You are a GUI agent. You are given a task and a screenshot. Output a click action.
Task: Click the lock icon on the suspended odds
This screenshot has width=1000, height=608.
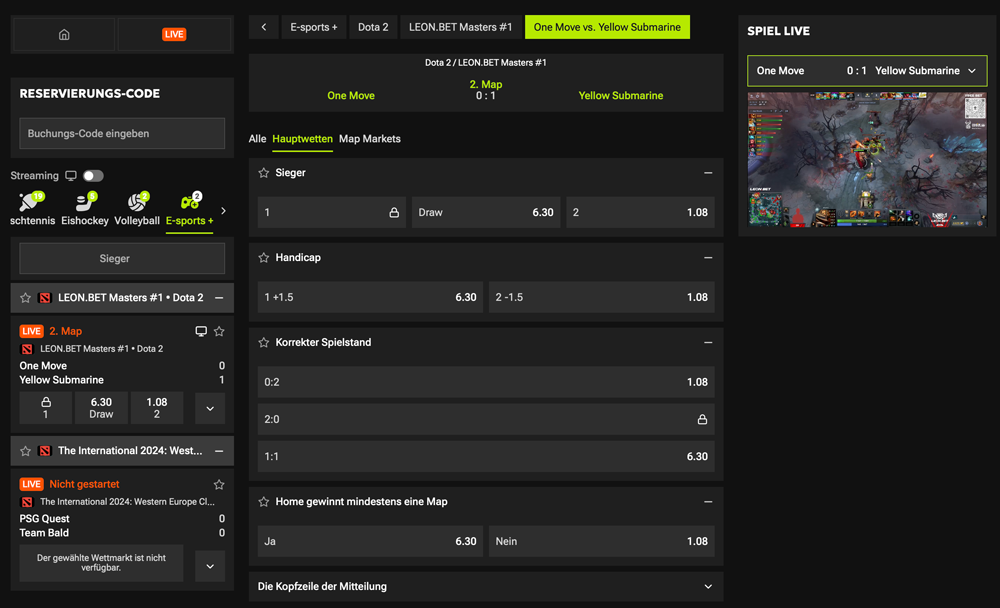pos(394,212)
